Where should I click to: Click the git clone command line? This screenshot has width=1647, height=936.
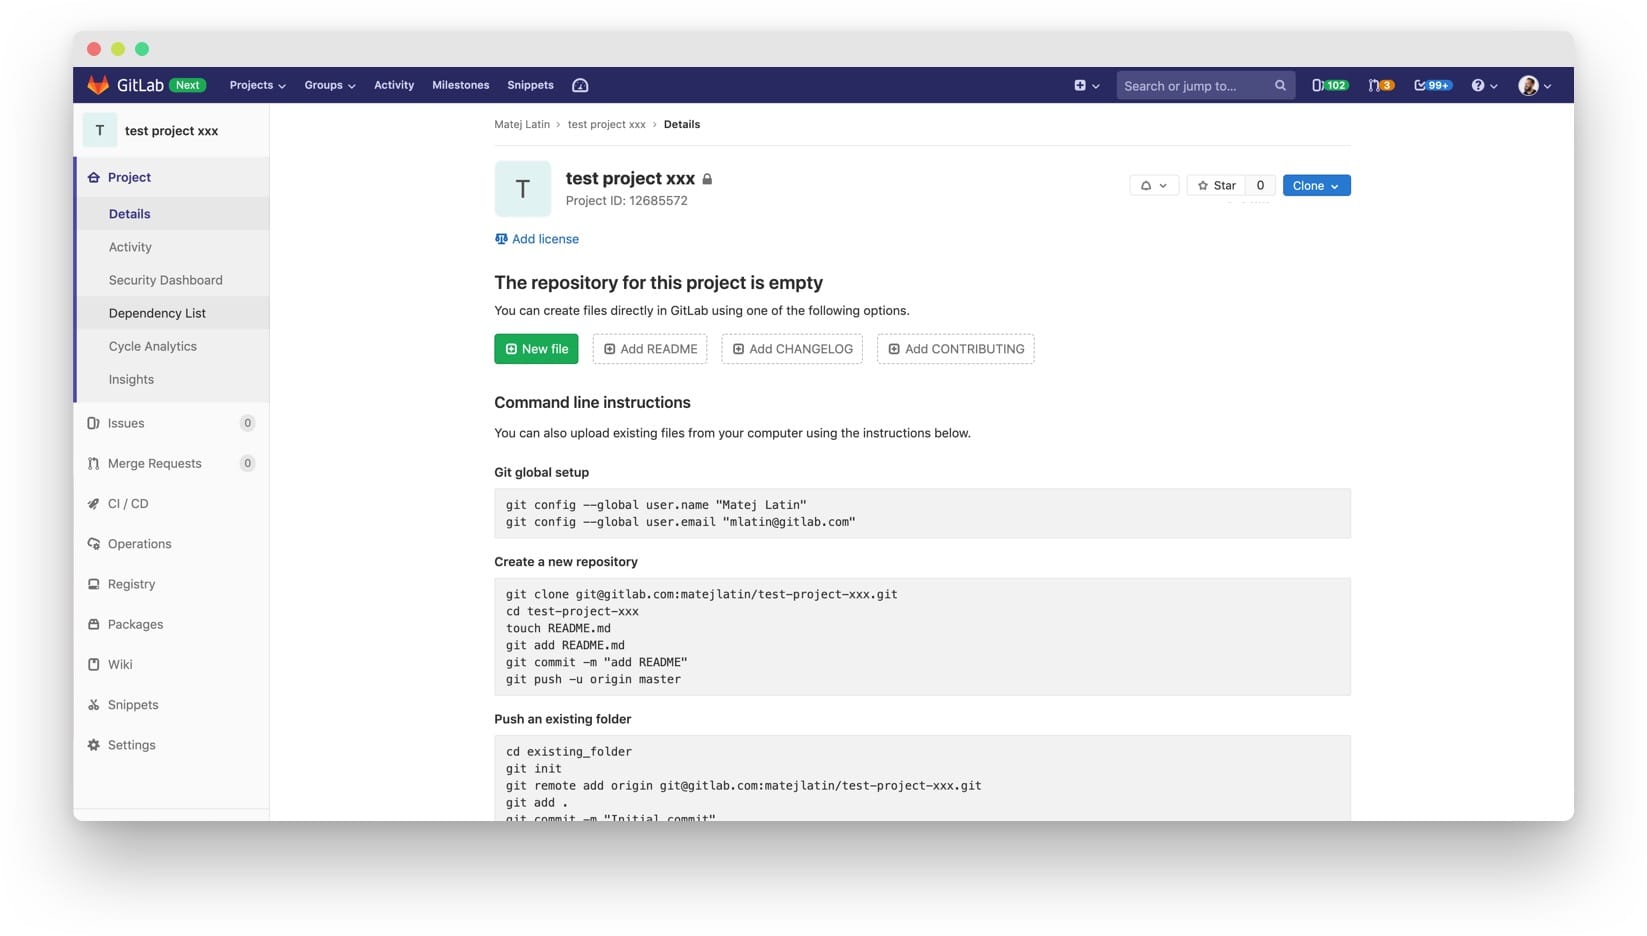point(701,594)
